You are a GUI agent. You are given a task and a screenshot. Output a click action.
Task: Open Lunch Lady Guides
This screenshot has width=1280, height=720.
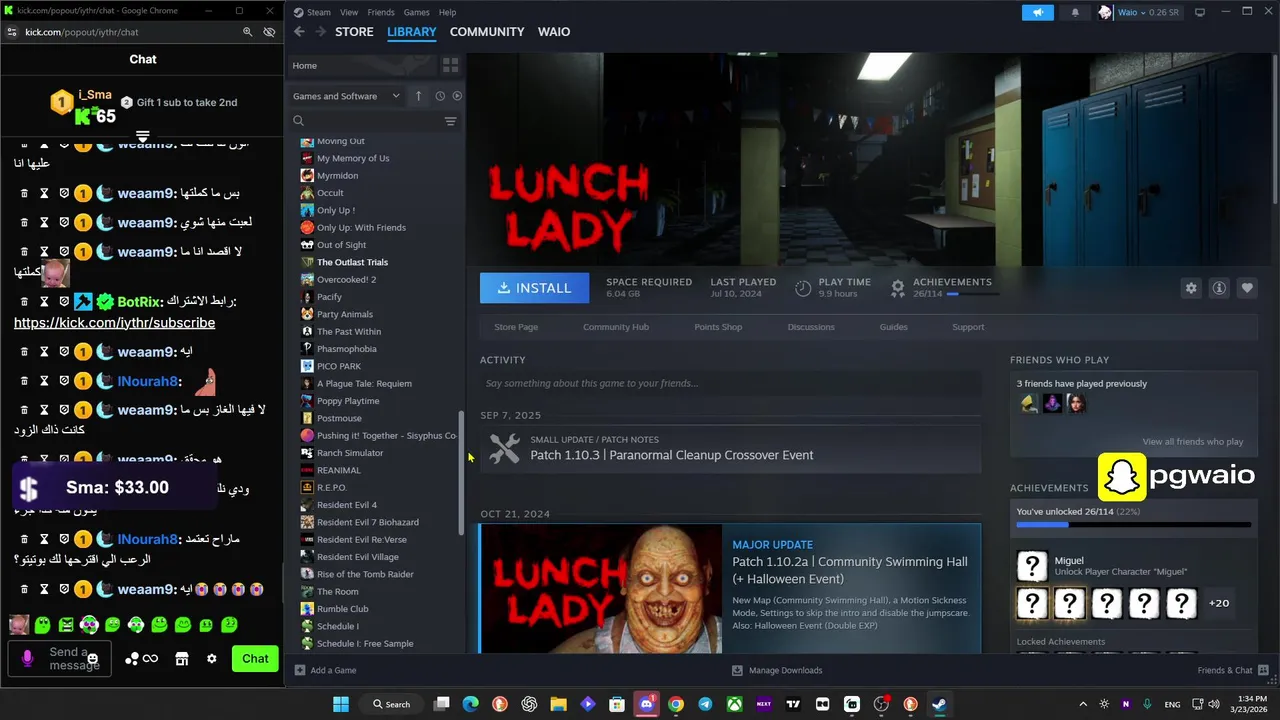point(894,327)
